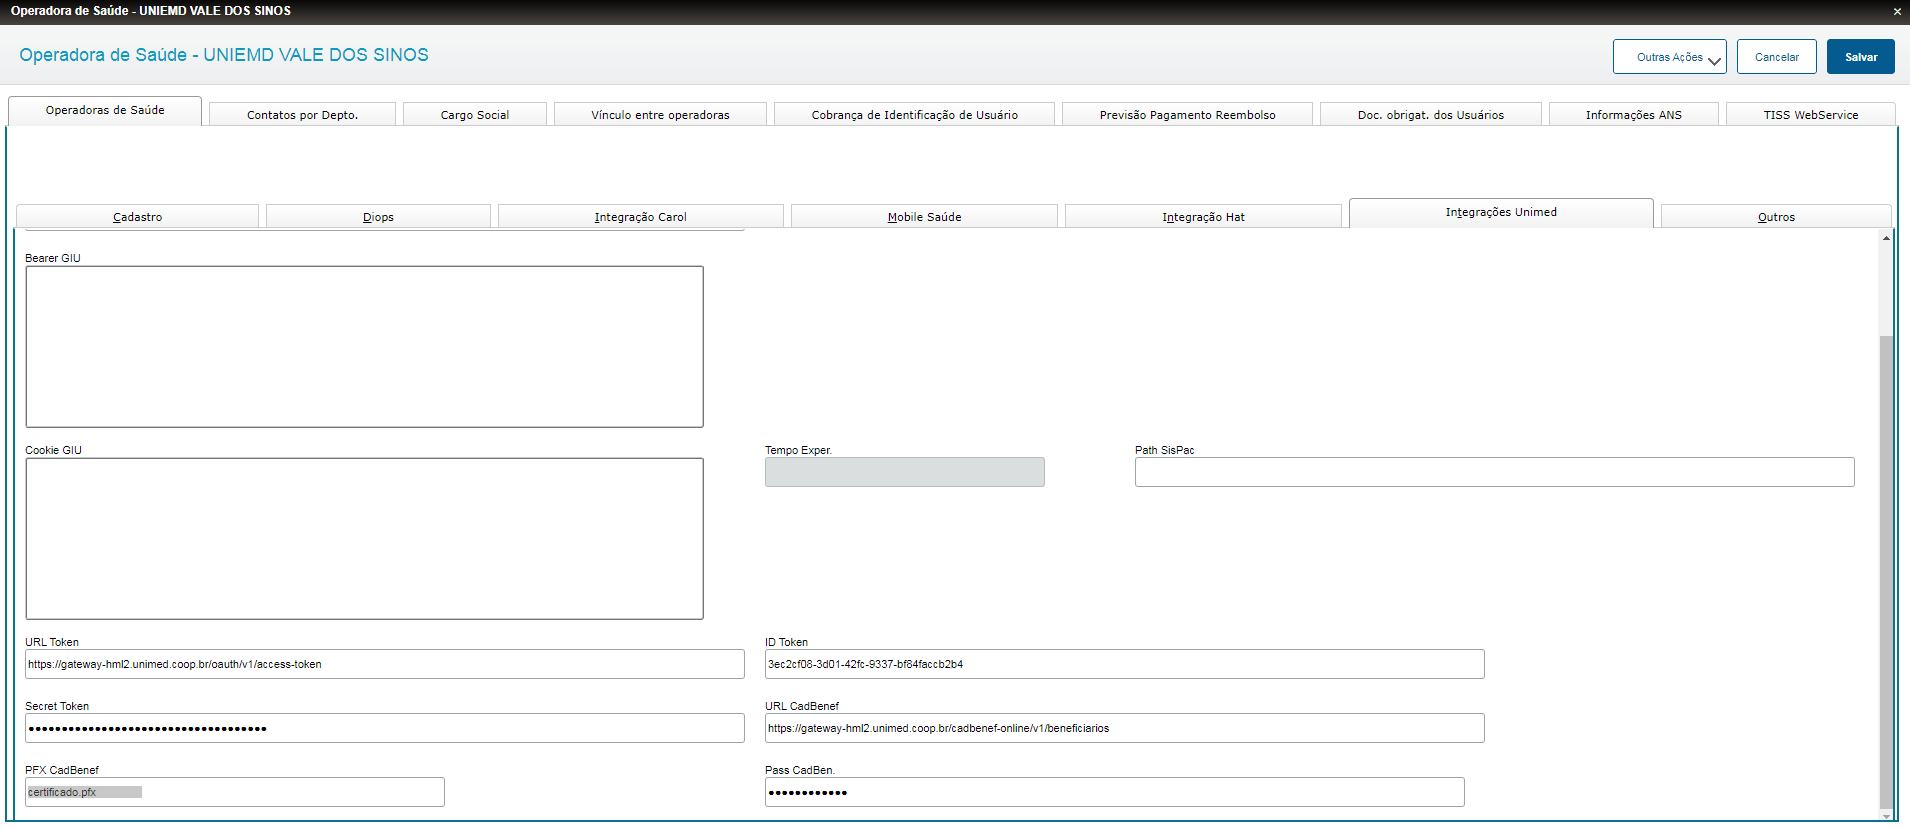Click the PFX CadBenef field
The image size is (1910, 829).
[235, 792]
